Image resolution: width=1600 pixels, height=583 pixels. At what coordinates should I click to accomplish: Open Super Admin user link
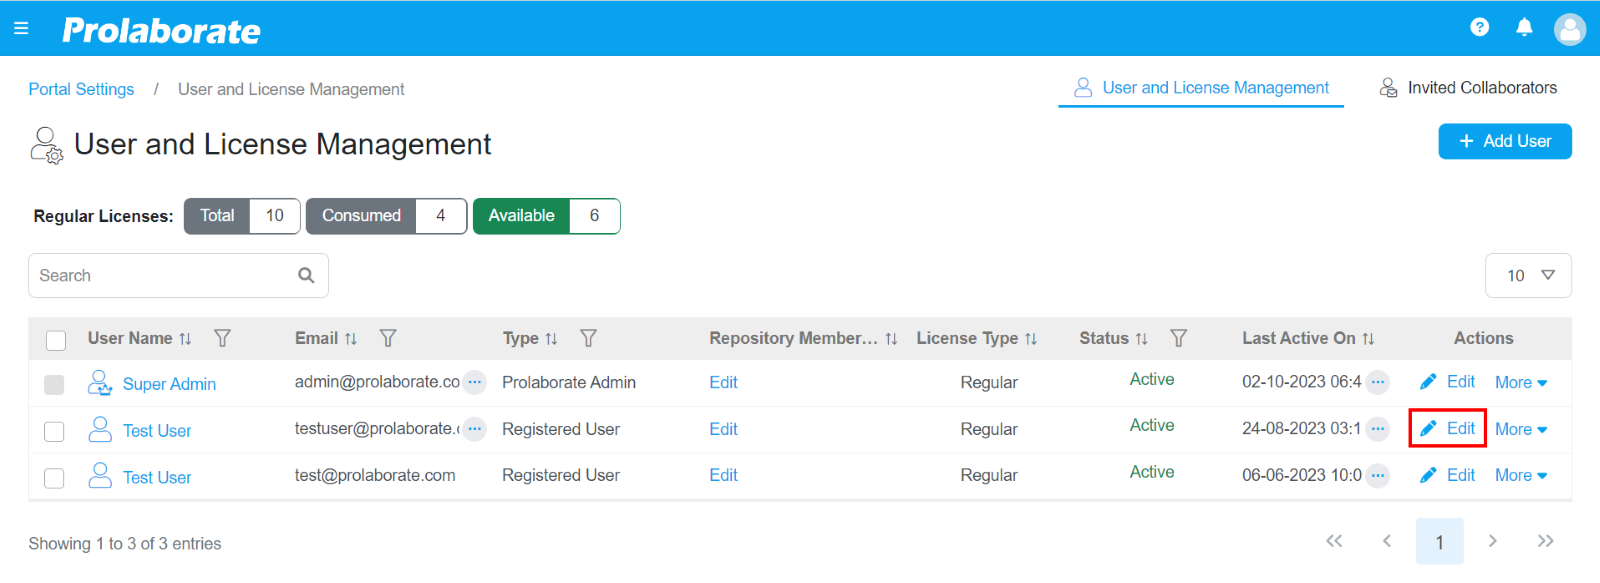click(x=169, y=384)
